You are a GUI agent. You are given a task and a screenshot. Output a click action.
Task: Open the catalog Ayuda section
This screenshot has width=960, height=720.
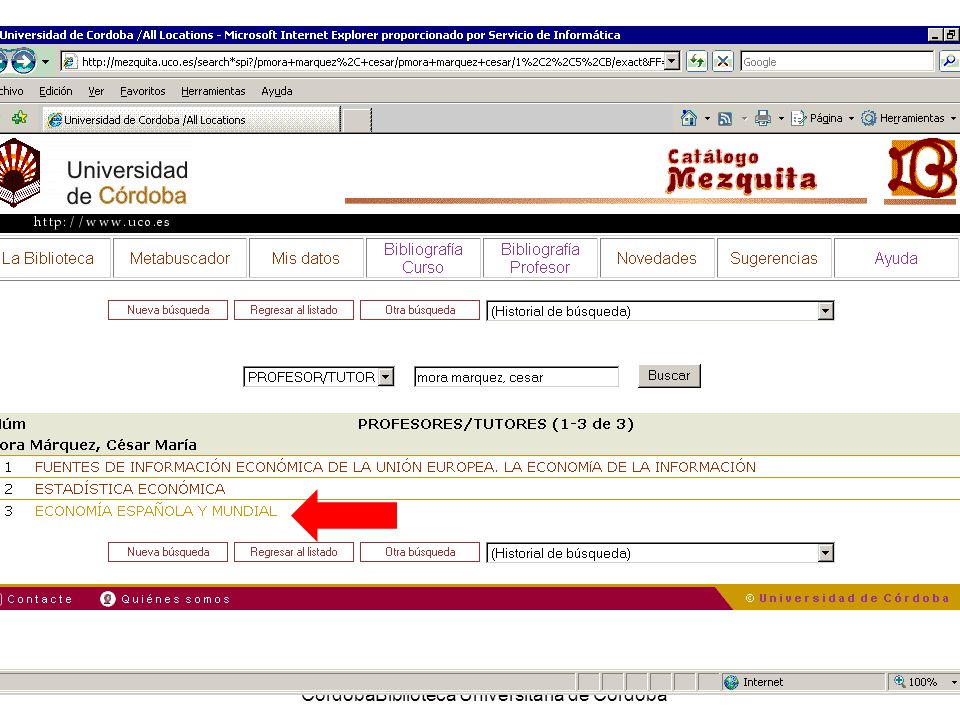coord(896,258)
